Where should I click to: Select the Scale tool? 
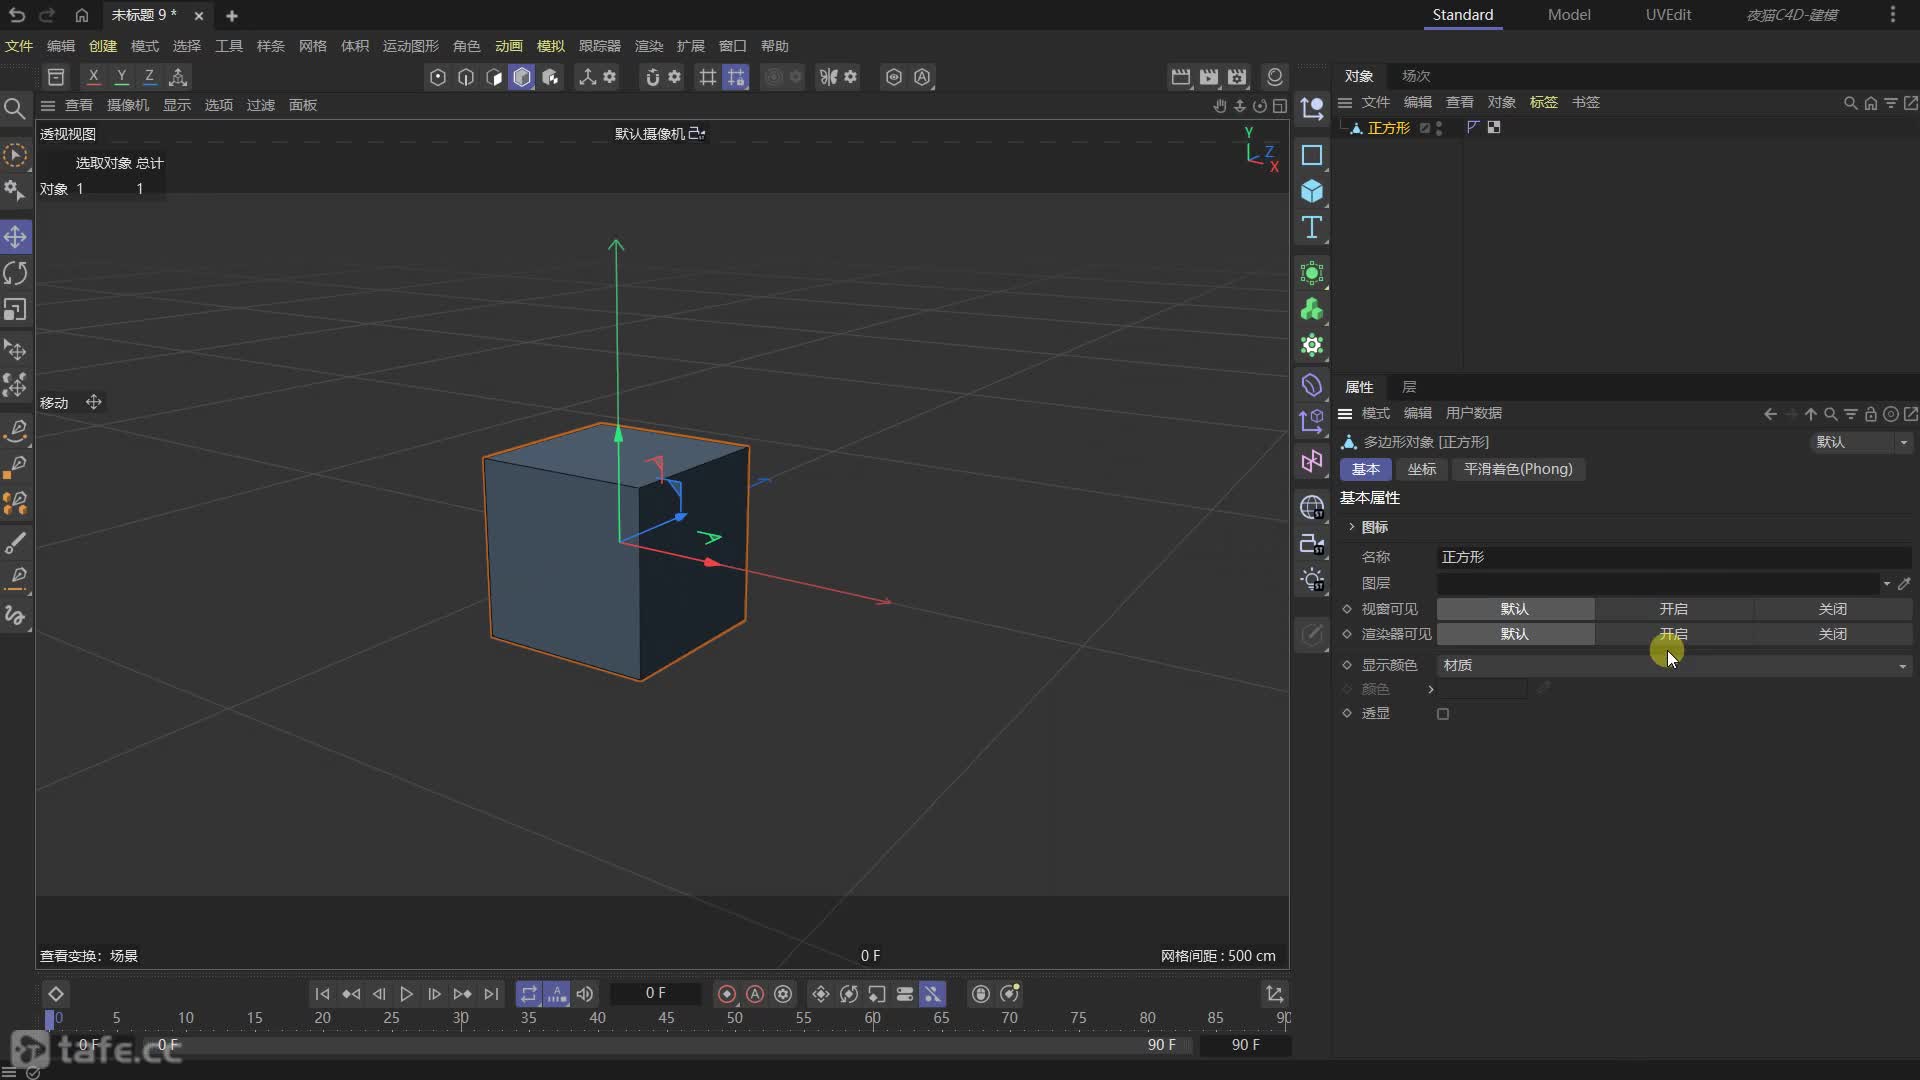coord(15,310)
